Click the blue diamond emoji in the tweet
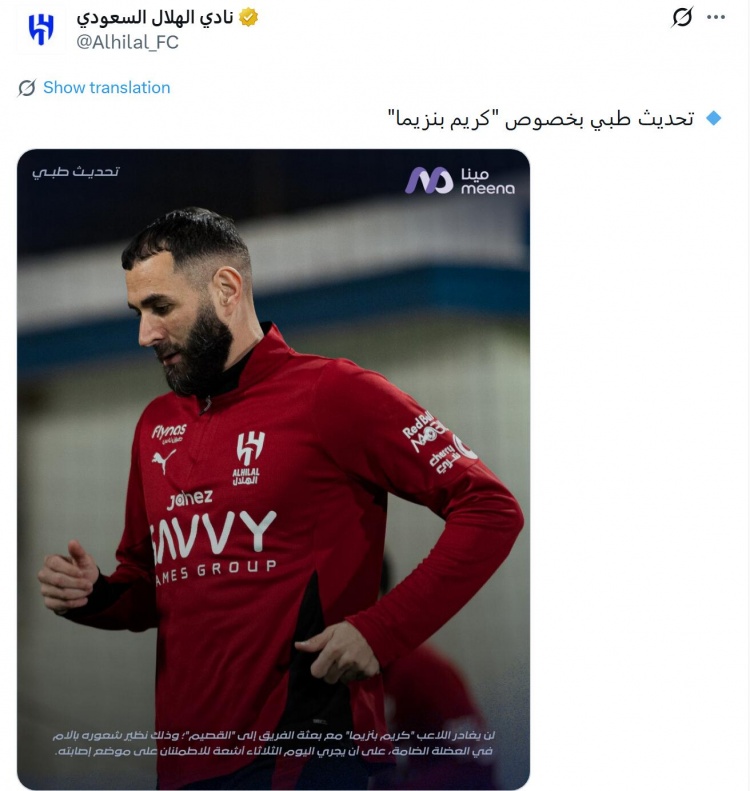750x791 pixels. [x=714, y=119]
